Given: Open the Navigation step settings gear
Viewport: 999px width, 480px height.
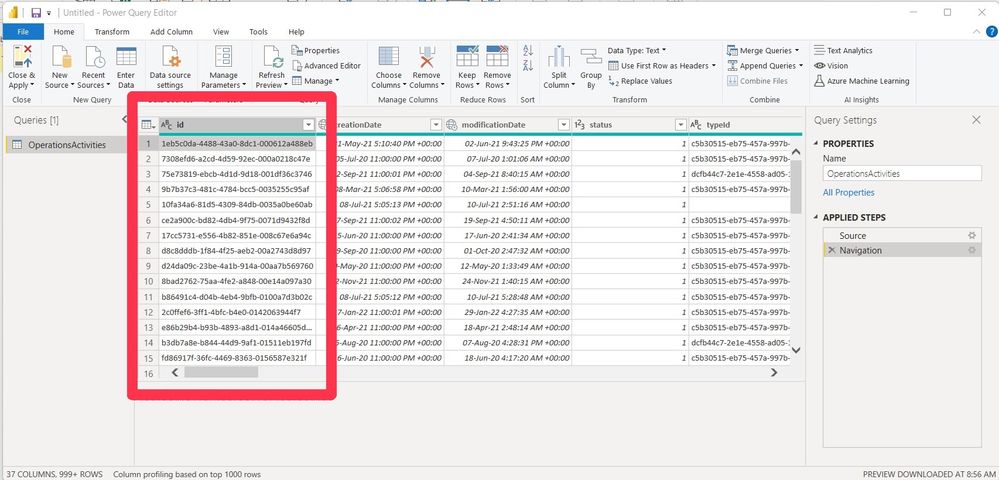Looking at the screenshot, I should [972, 251].
